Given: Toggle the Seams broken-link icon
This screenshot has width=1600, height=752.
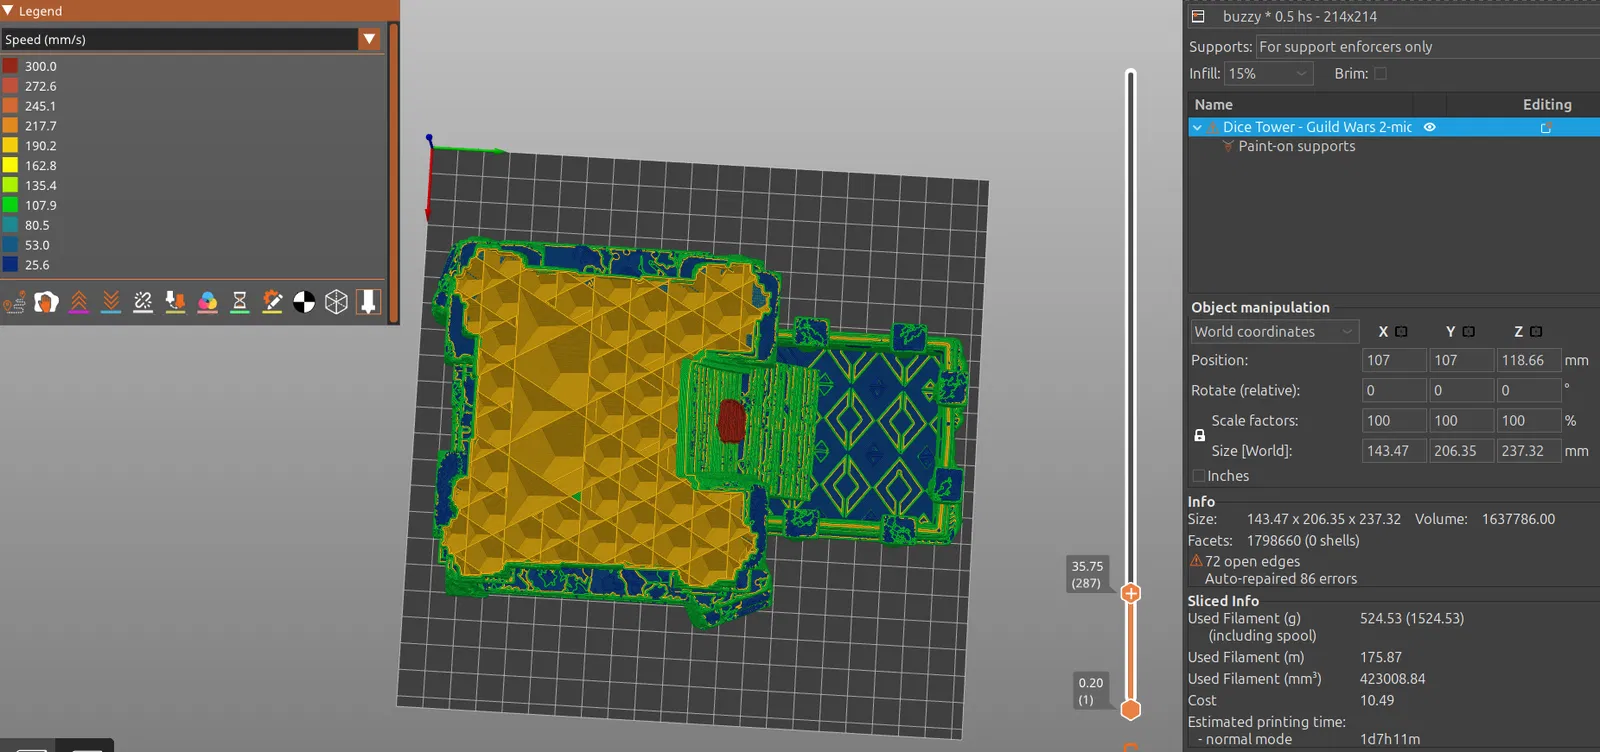Looking at the screenshot, I should [143, 302].
